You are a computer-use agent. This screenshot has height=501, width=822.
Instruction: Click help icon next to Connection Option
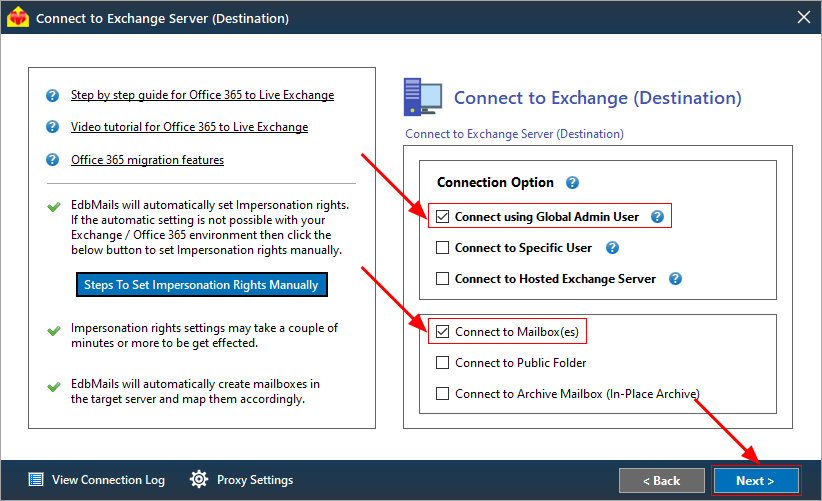coord(573,183)
